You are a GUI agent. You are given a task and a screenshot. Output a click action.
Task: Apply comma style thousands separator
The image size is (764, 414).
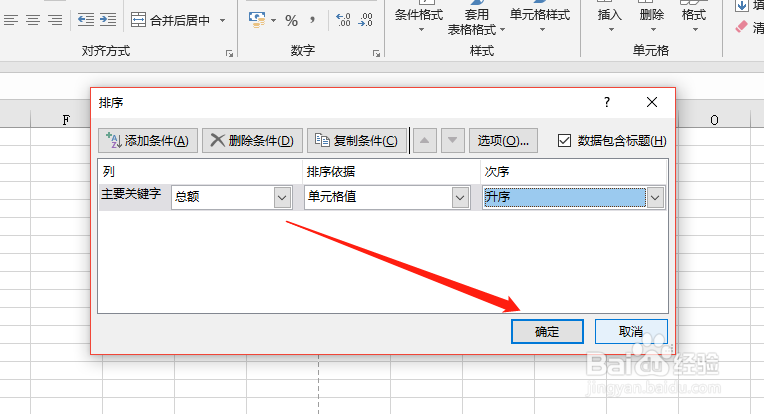312,20
